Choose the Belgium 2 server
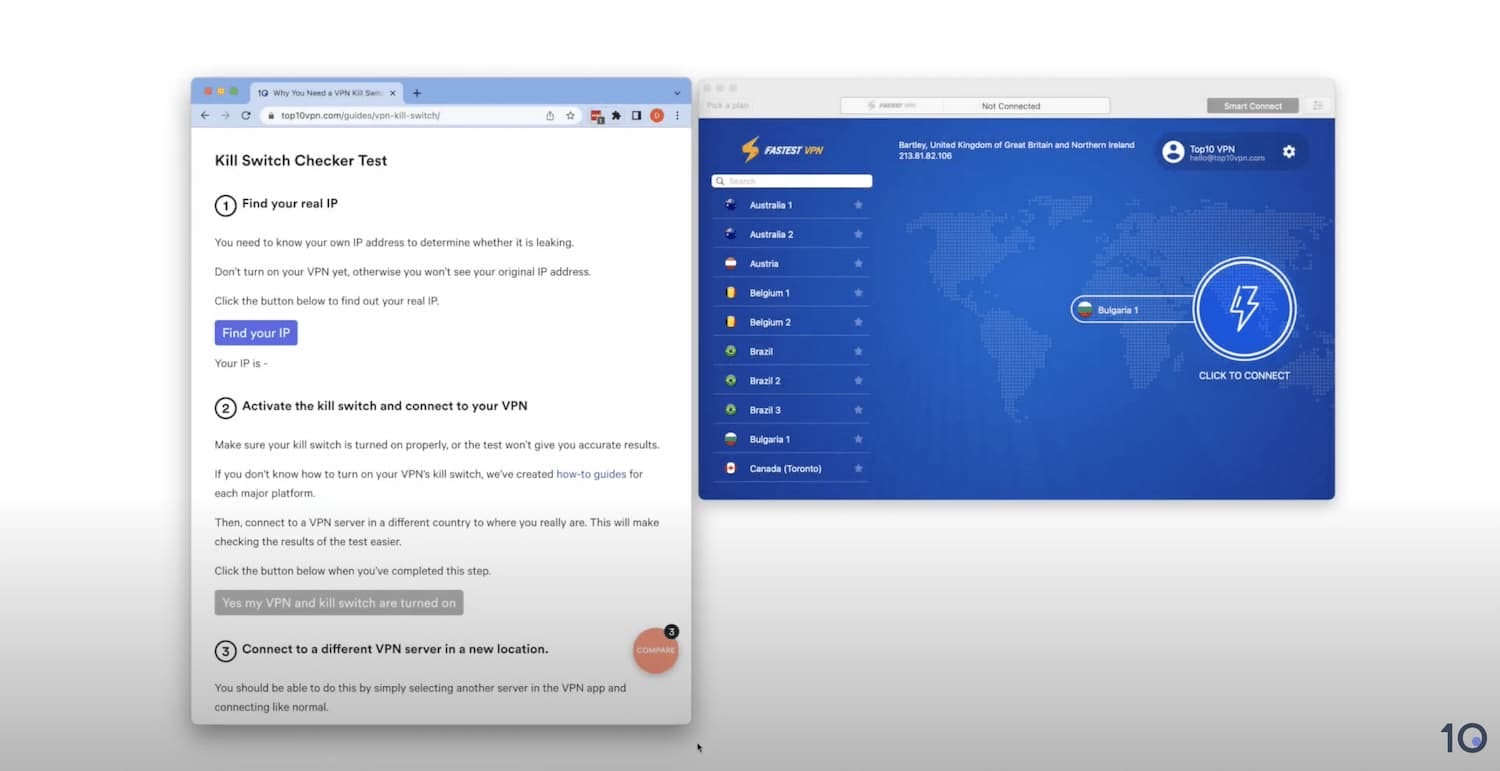This screenshot has width=1500, height=771. point(791,322)
